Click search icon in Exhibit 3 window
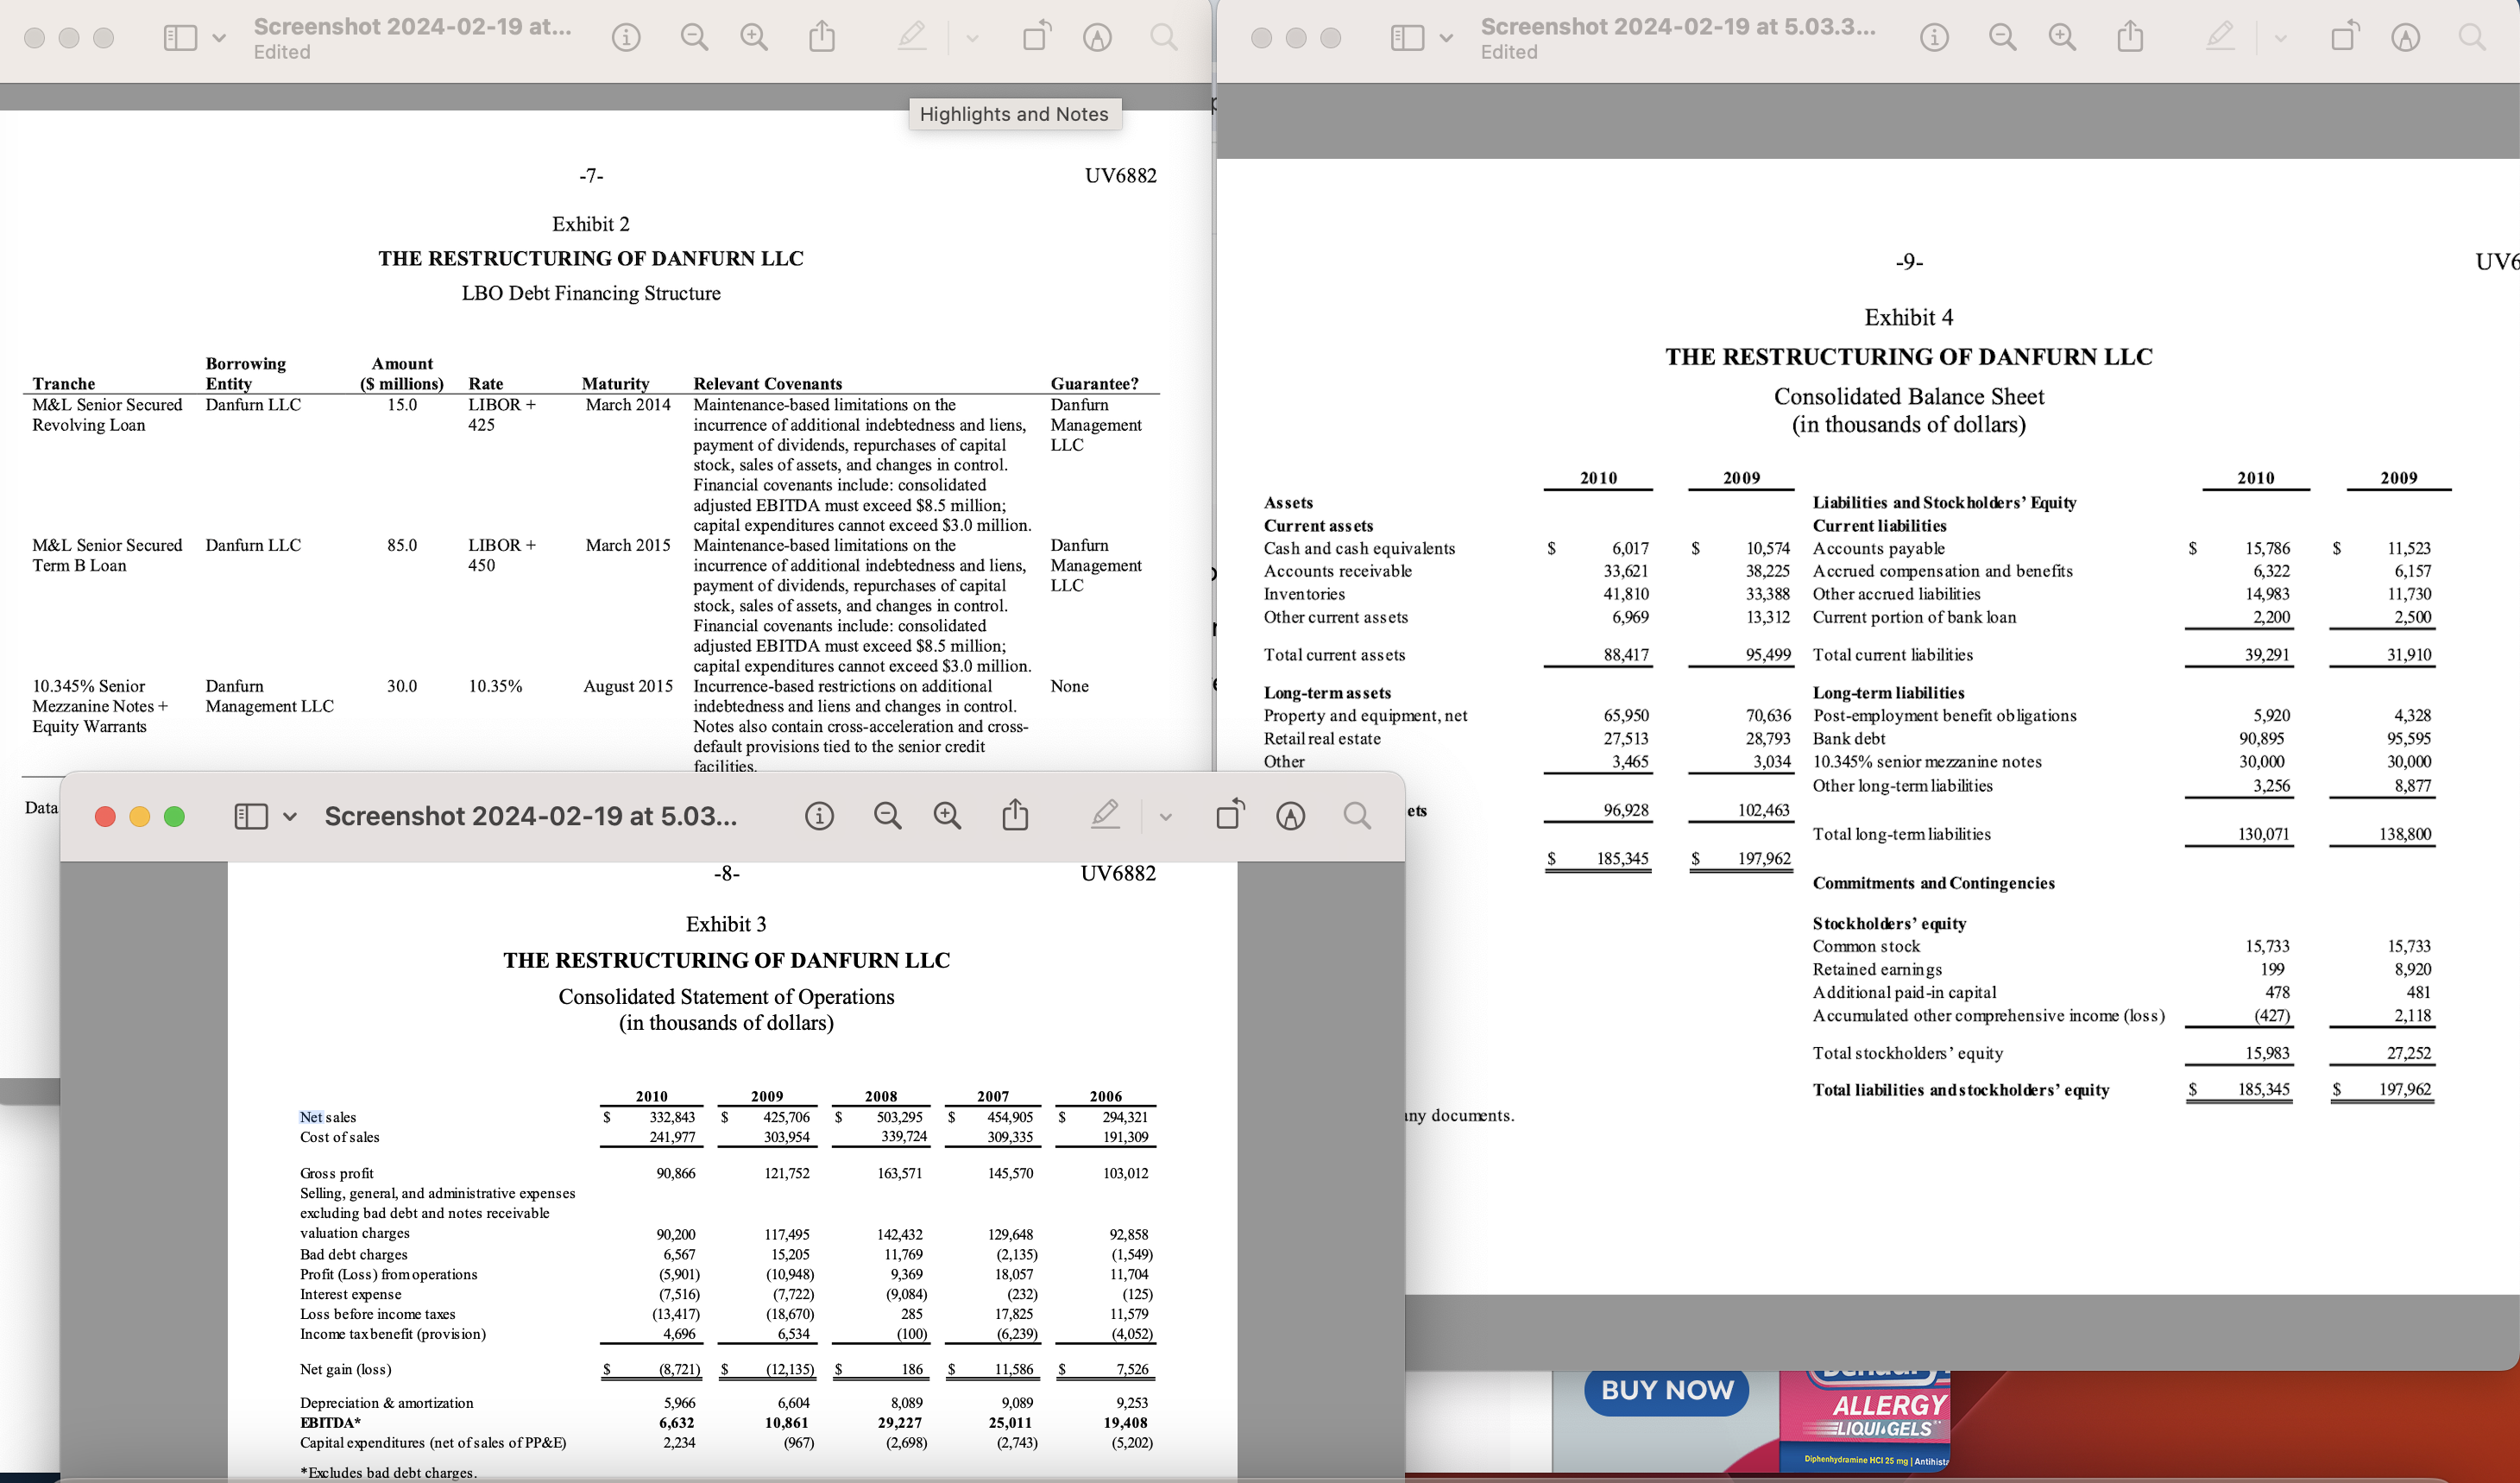 pos(1357,816)
